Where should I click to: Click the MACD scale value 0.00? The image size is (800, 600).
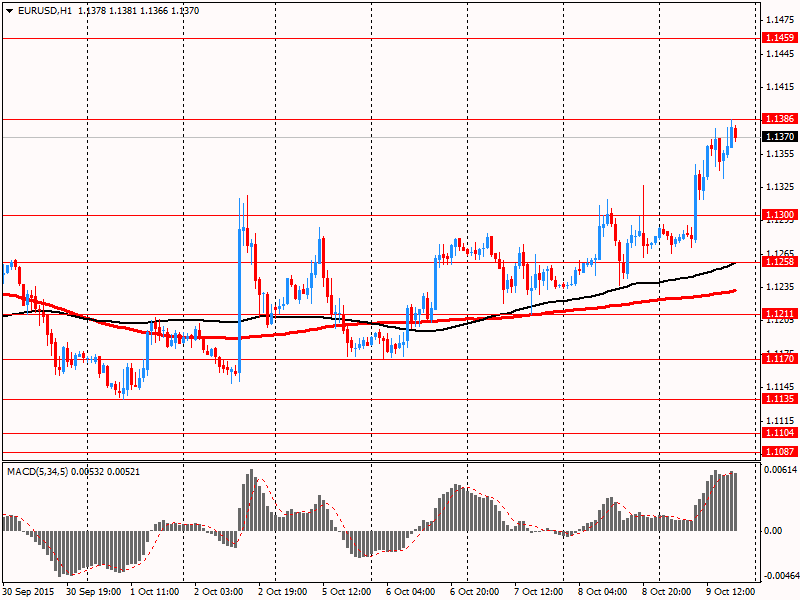click(773, 531)
